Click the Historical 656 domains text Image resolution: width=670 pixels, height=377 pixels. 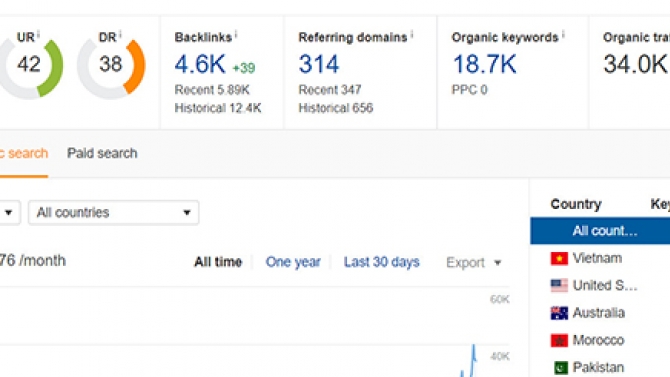336,108
